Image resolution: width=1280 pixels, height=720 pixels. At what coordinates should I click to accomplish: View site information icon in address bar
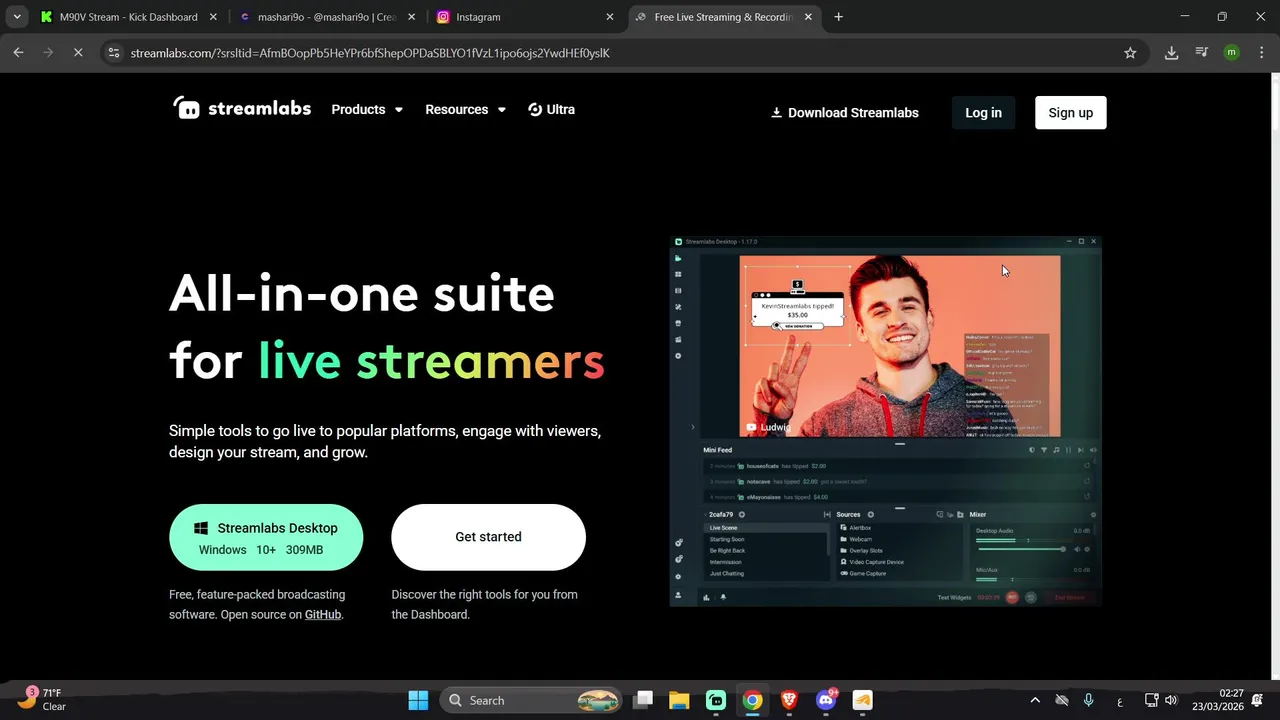[x=114, y=53]
